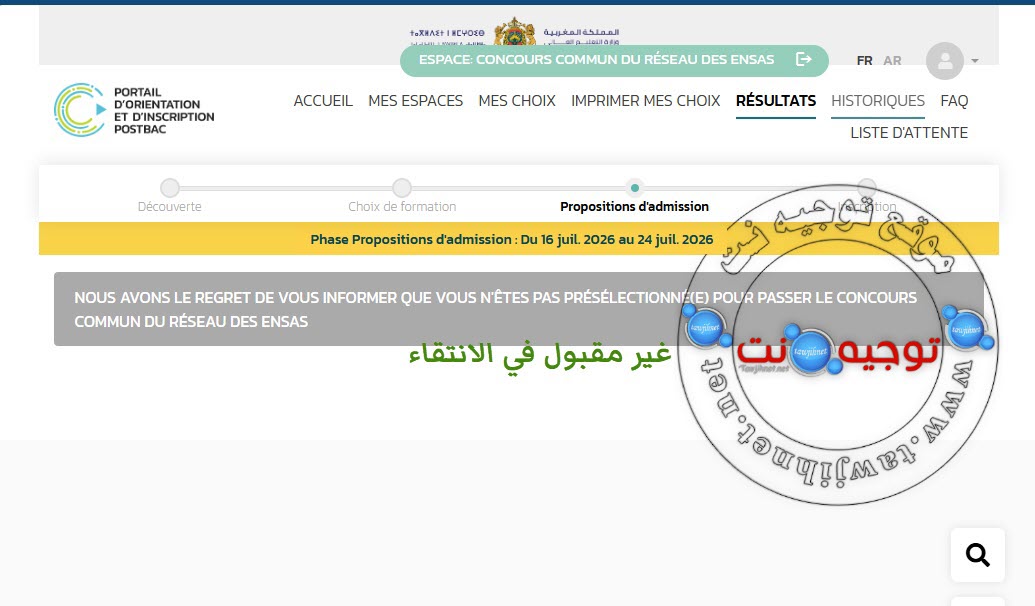Select the Découverte step marker

pyautogui.click(x=170, y=187)
